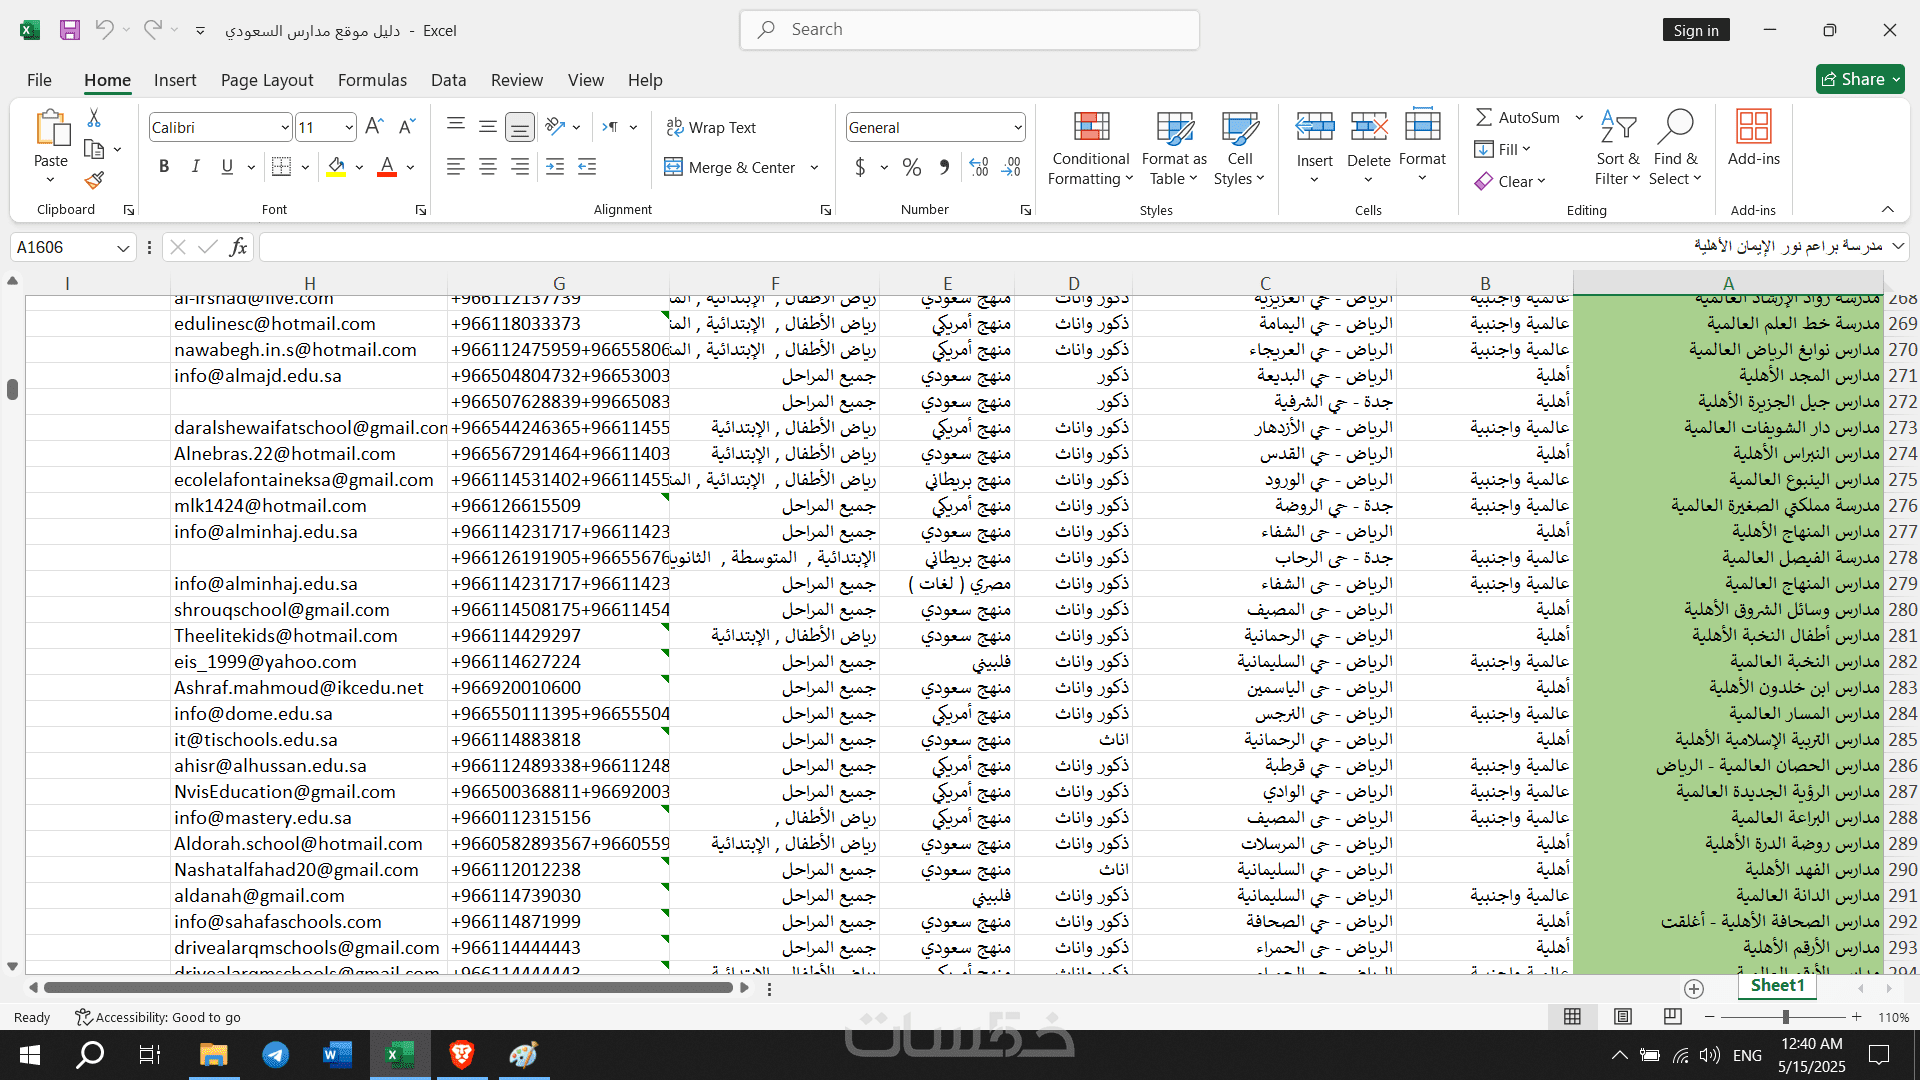This screenshot has height=1080, width=1920.
Task: Switch to Page Break Preview view
Action: (x=1672, y=1017)
